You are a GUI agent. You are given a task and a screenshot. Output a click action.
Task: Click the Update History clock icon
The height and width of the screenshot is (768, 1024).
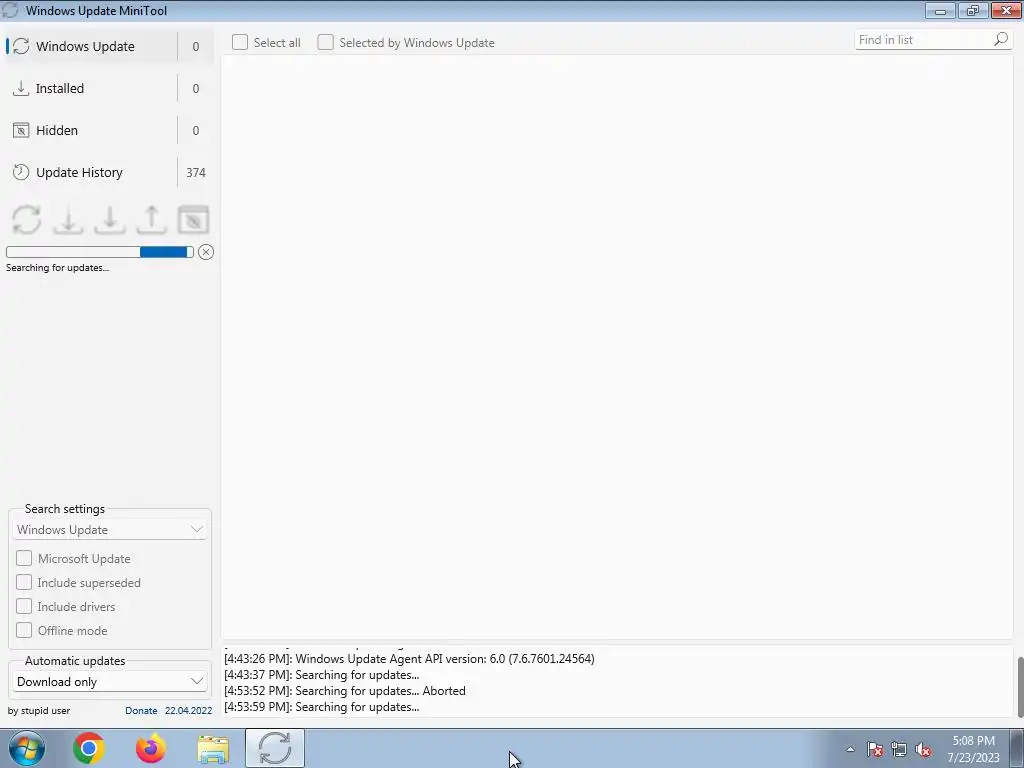[x=21, y=172]
